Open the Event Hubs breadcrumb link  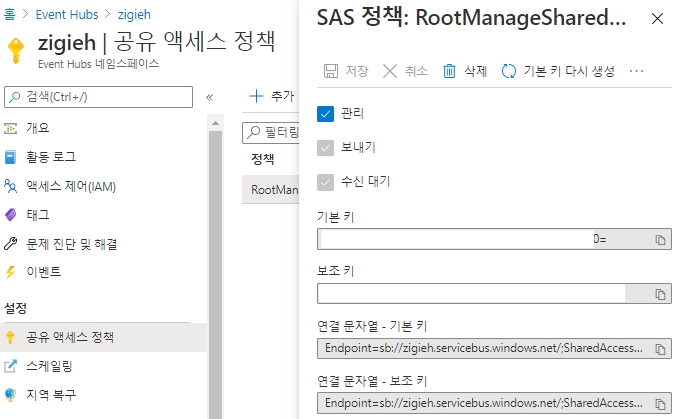(67, 14)
